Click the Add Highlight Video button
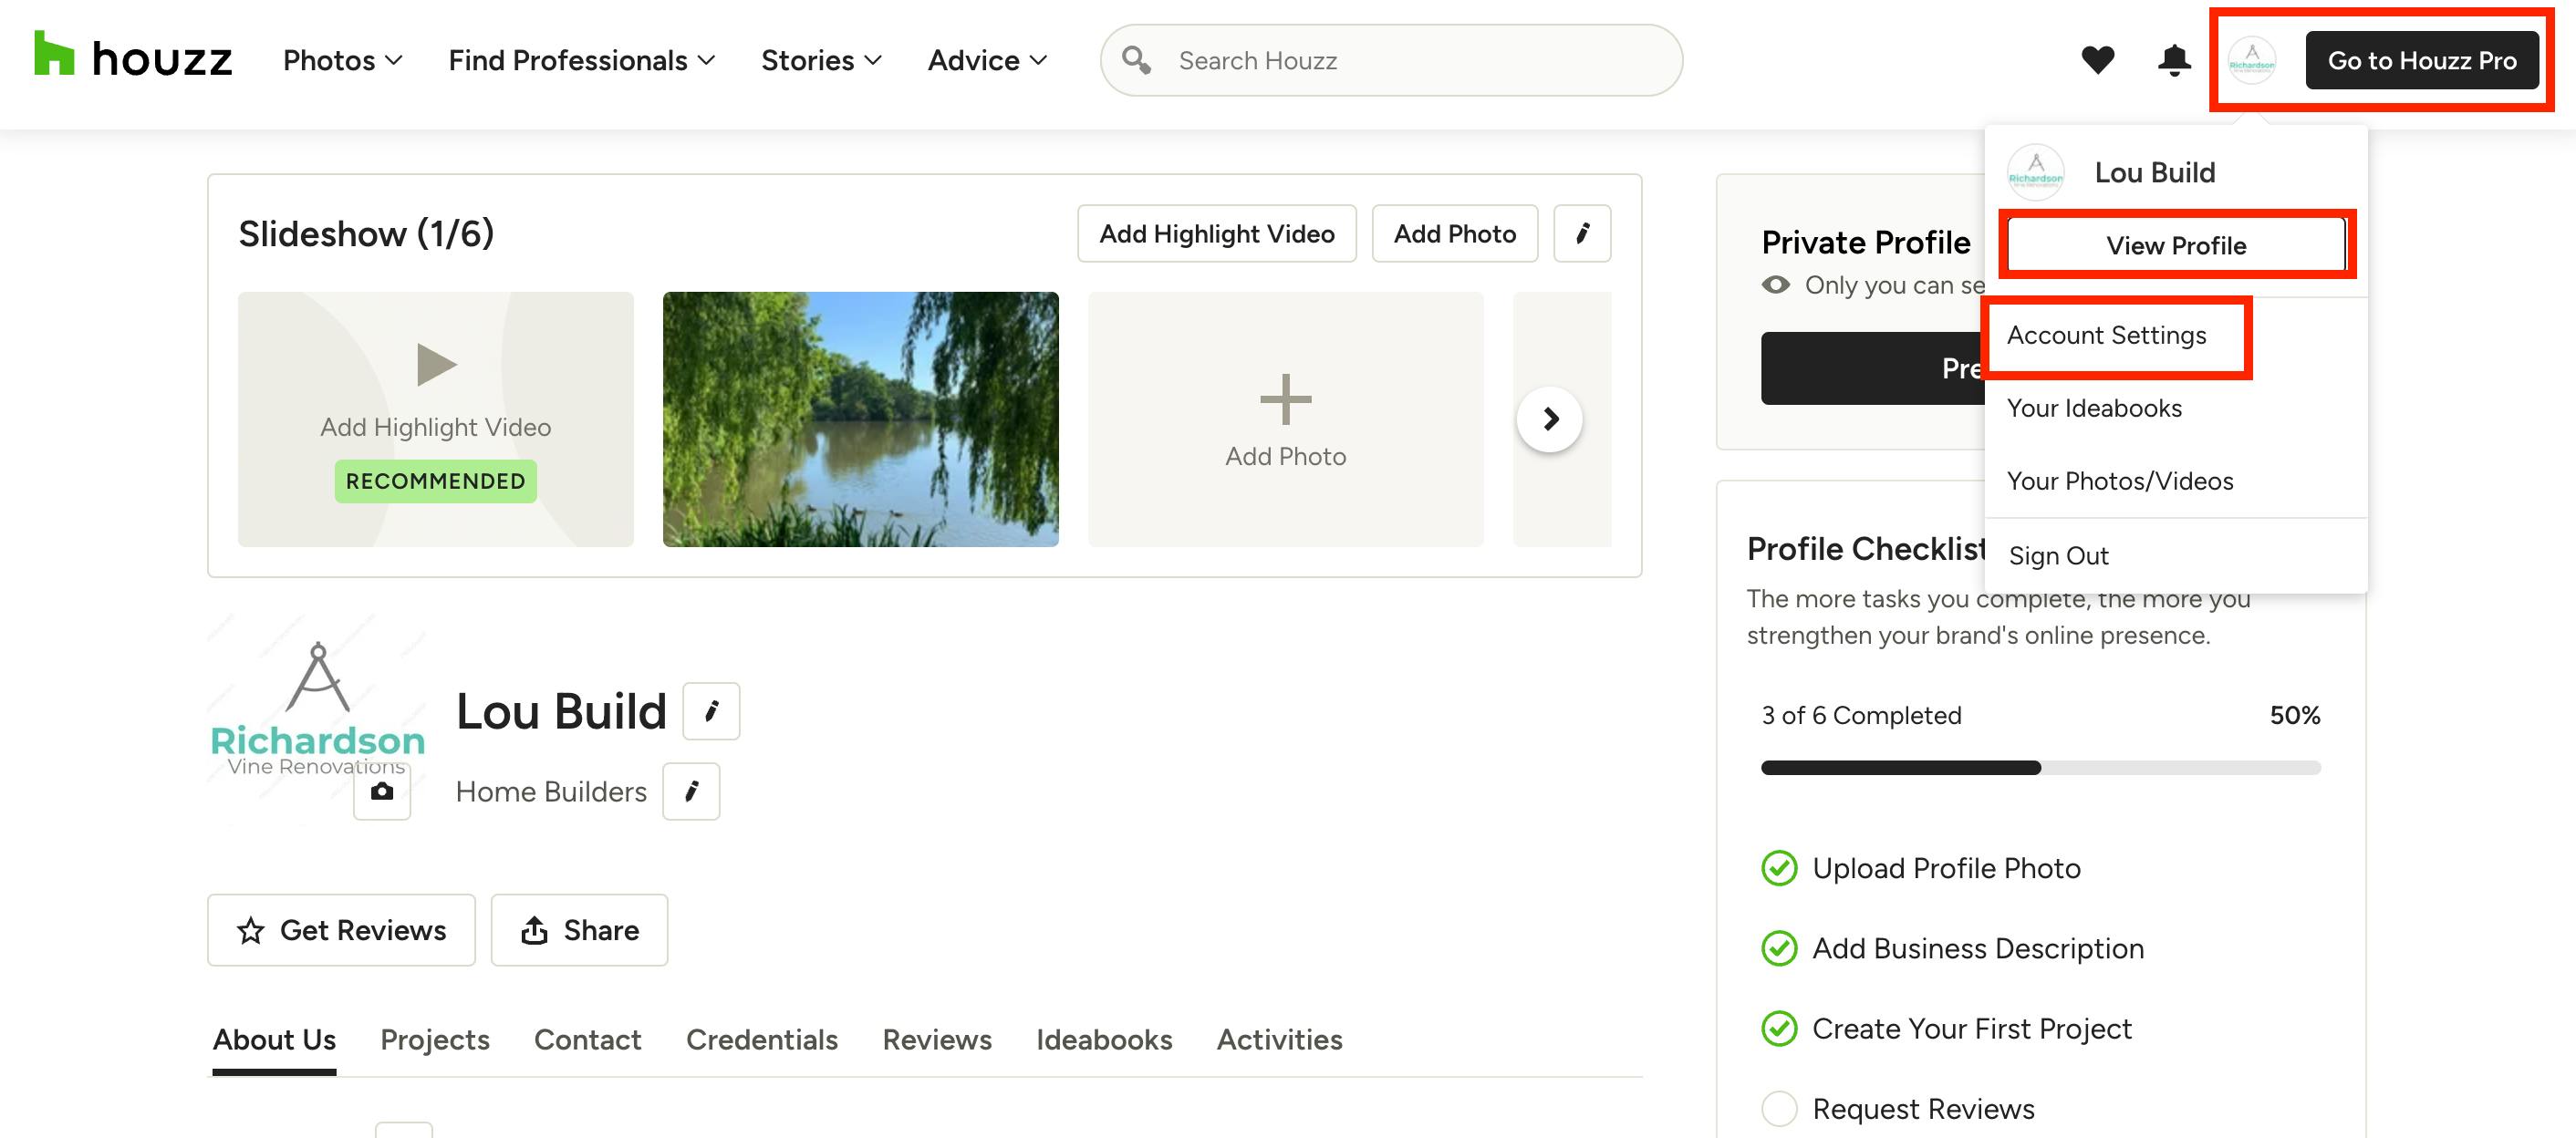The width and height of the screenshot is (2576, 1138). 1217,234
